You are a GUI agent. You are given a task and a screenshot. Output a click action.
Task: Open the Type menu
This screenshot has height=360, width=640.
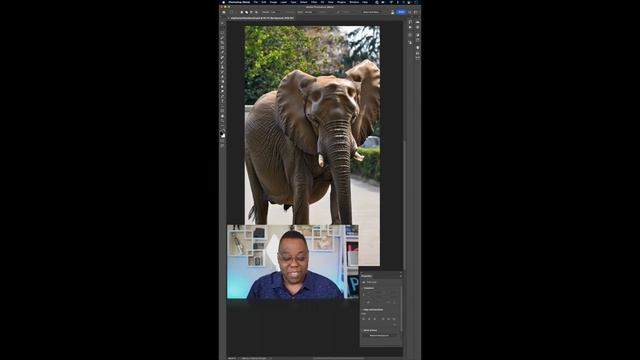[x=293, y=2]
